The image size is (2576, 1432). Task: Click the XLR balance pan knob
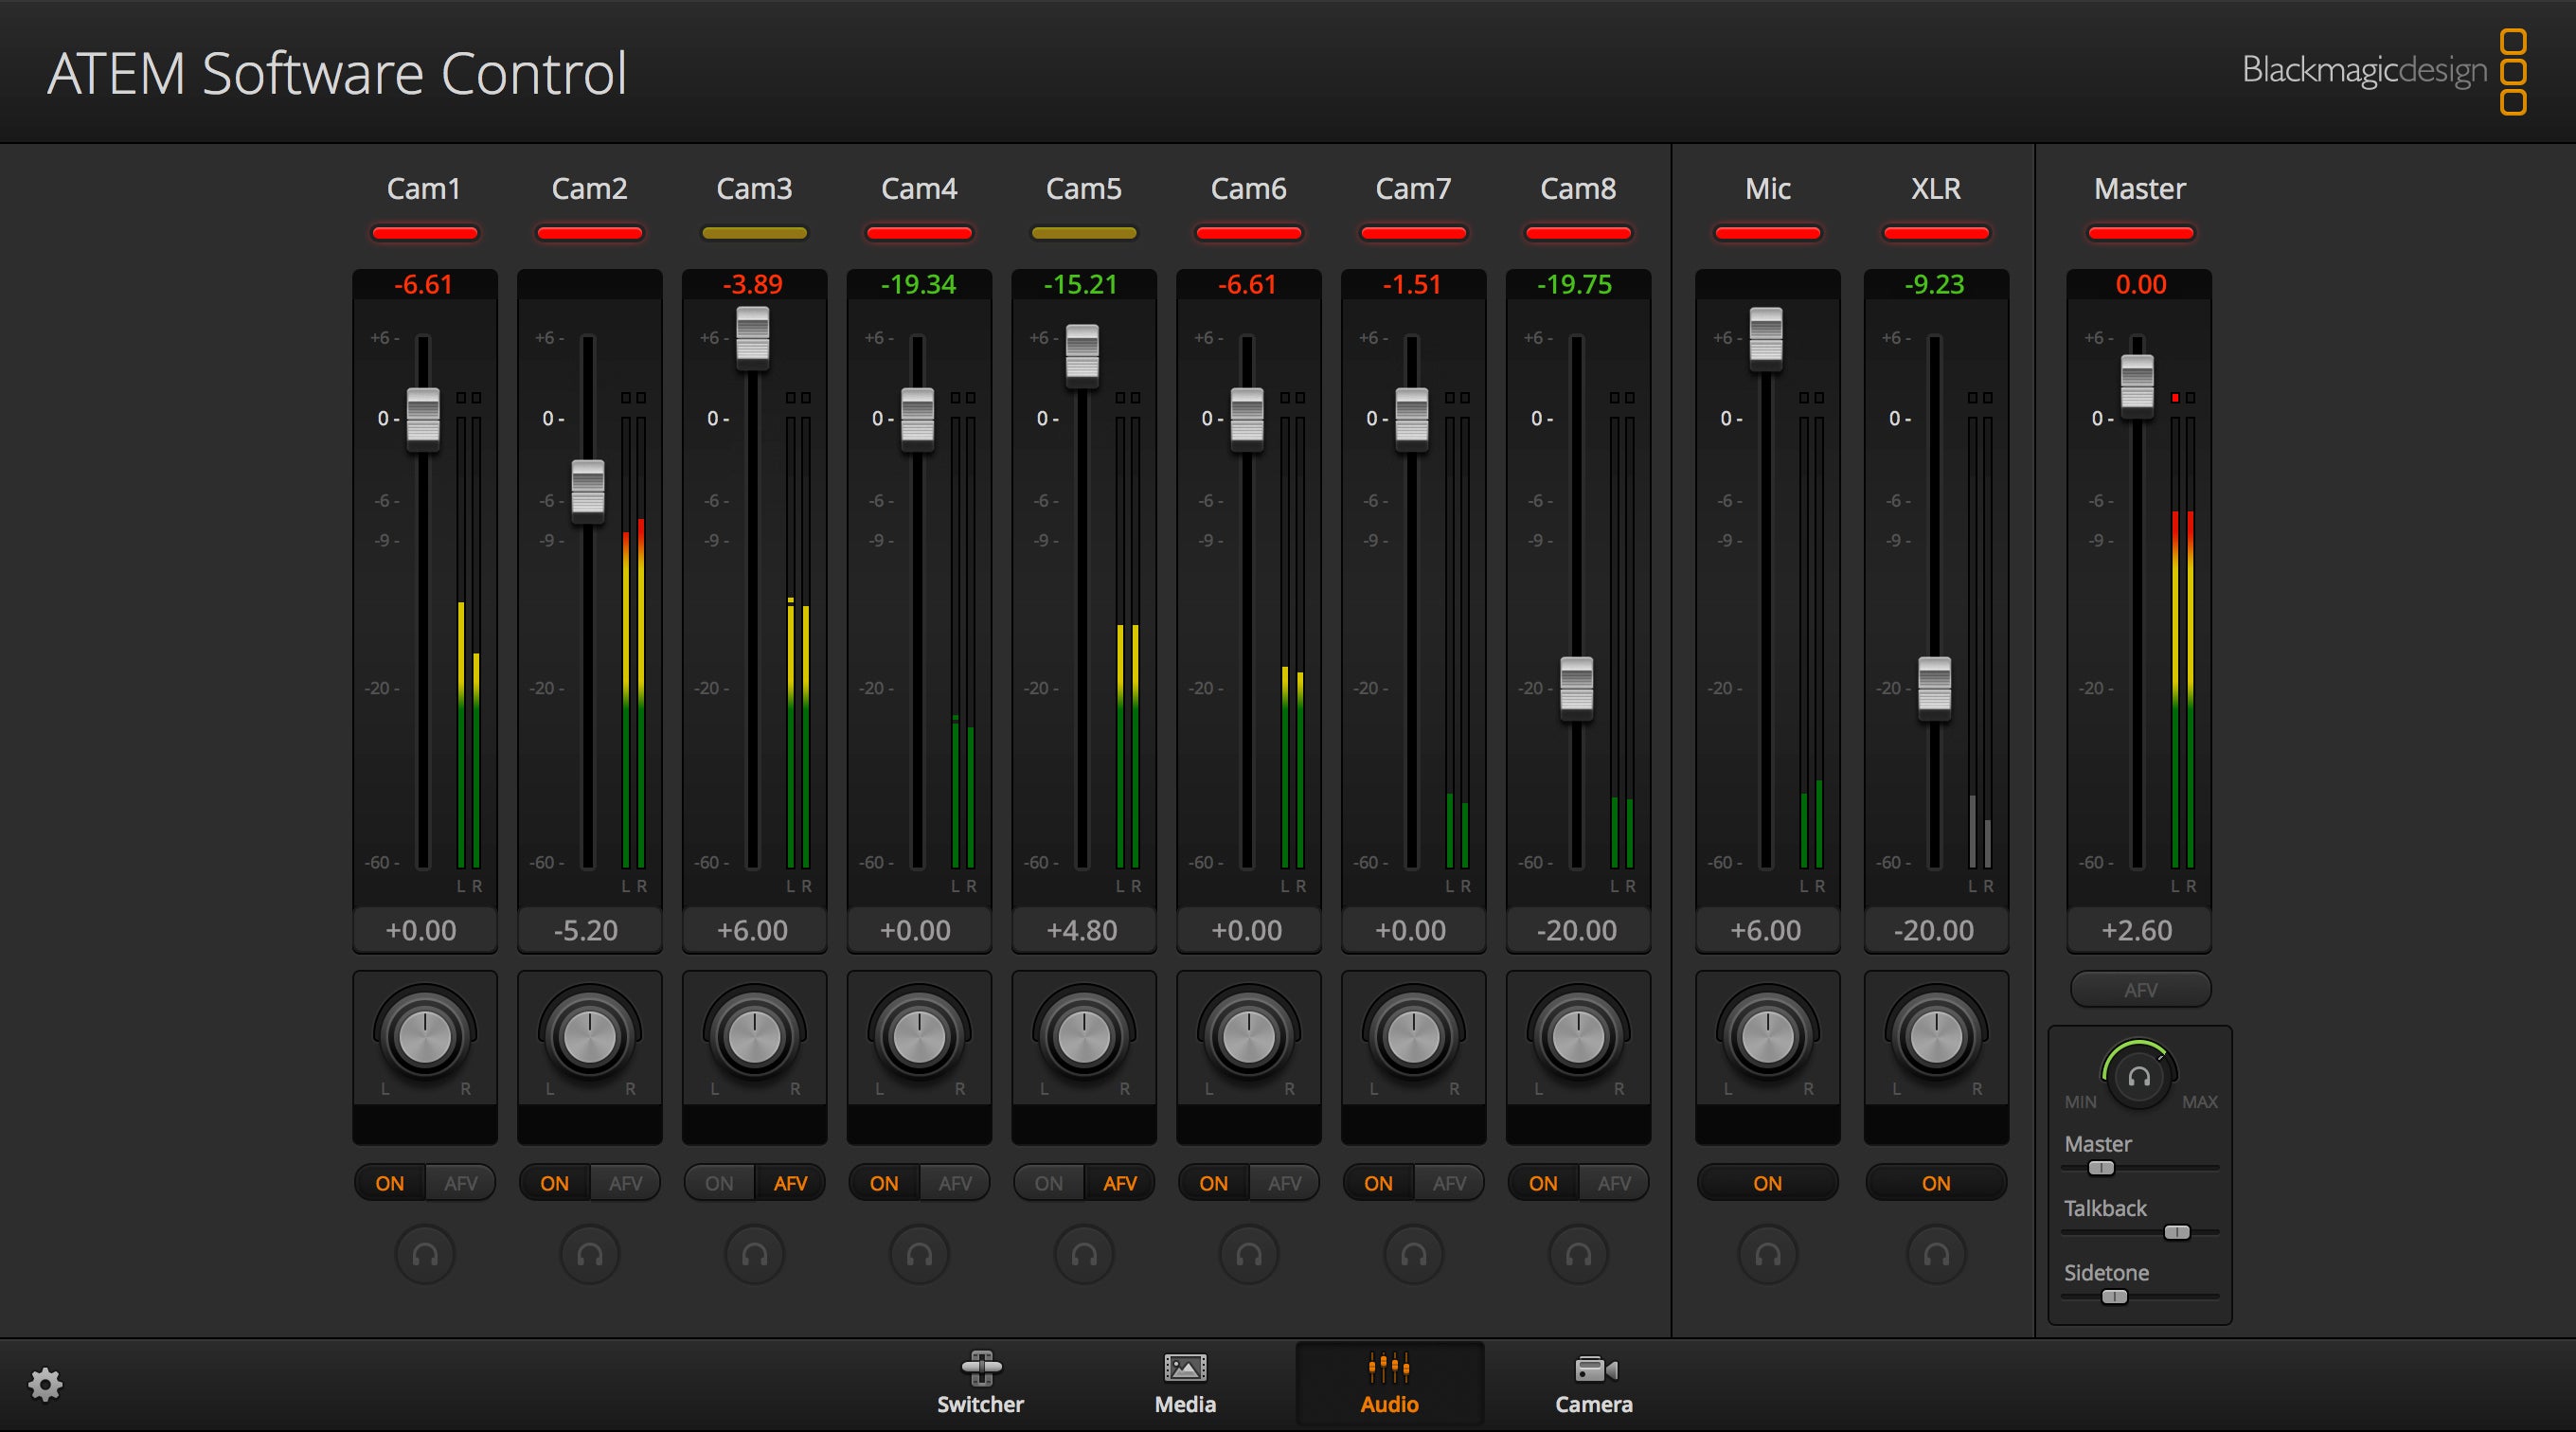pos(1936,1036)
